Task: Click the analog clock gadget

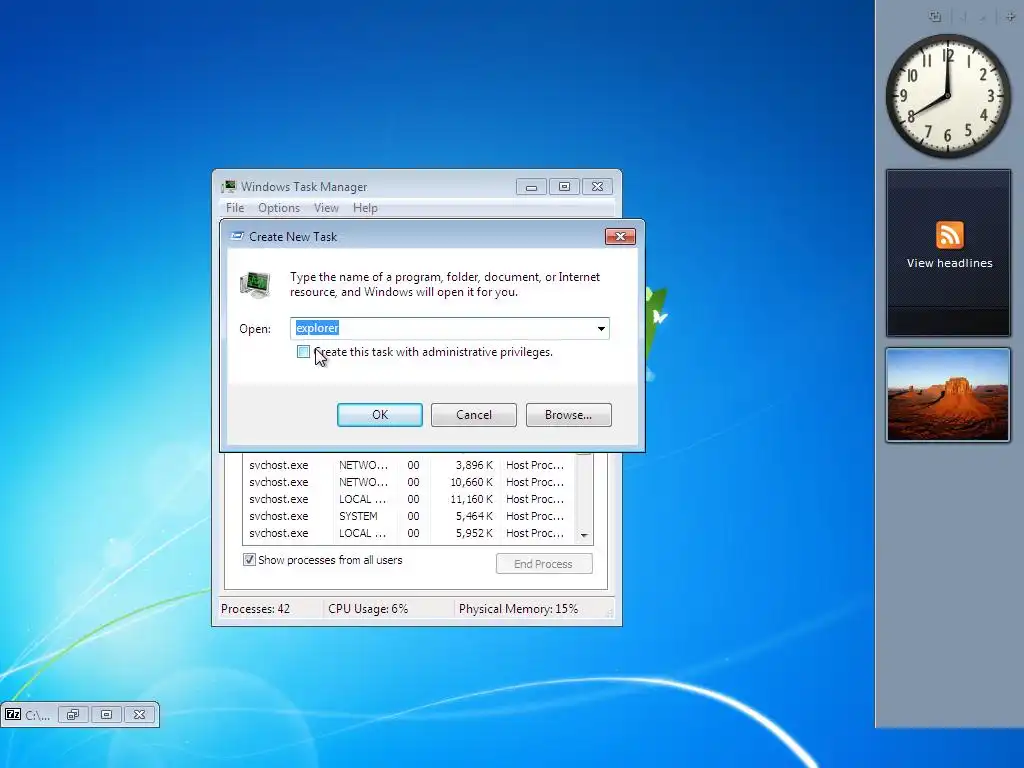Action: pos(948,96)
